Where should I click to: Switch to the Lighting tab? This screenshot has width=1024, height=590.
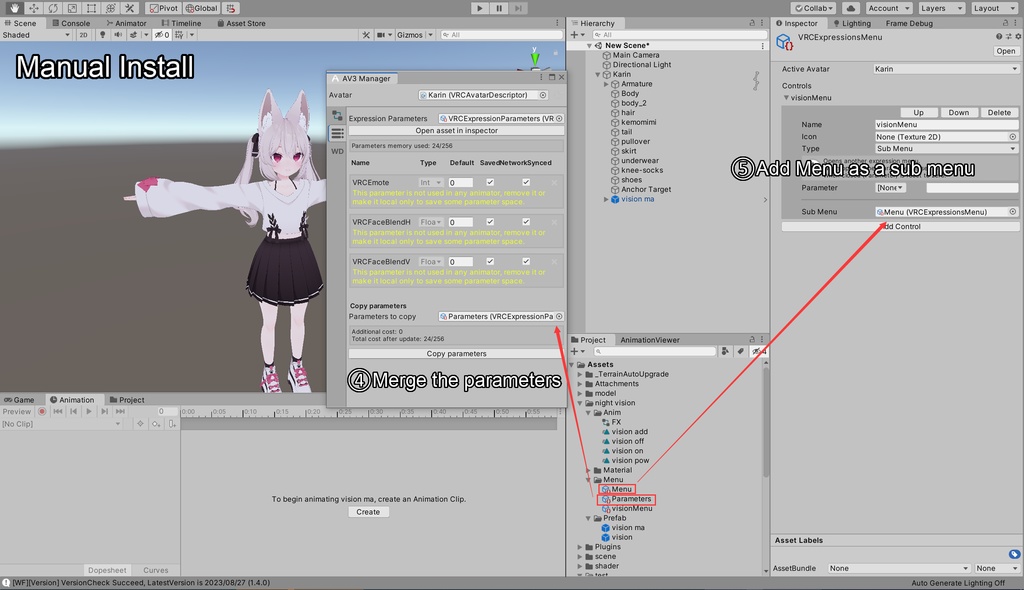tap(852, 23)
